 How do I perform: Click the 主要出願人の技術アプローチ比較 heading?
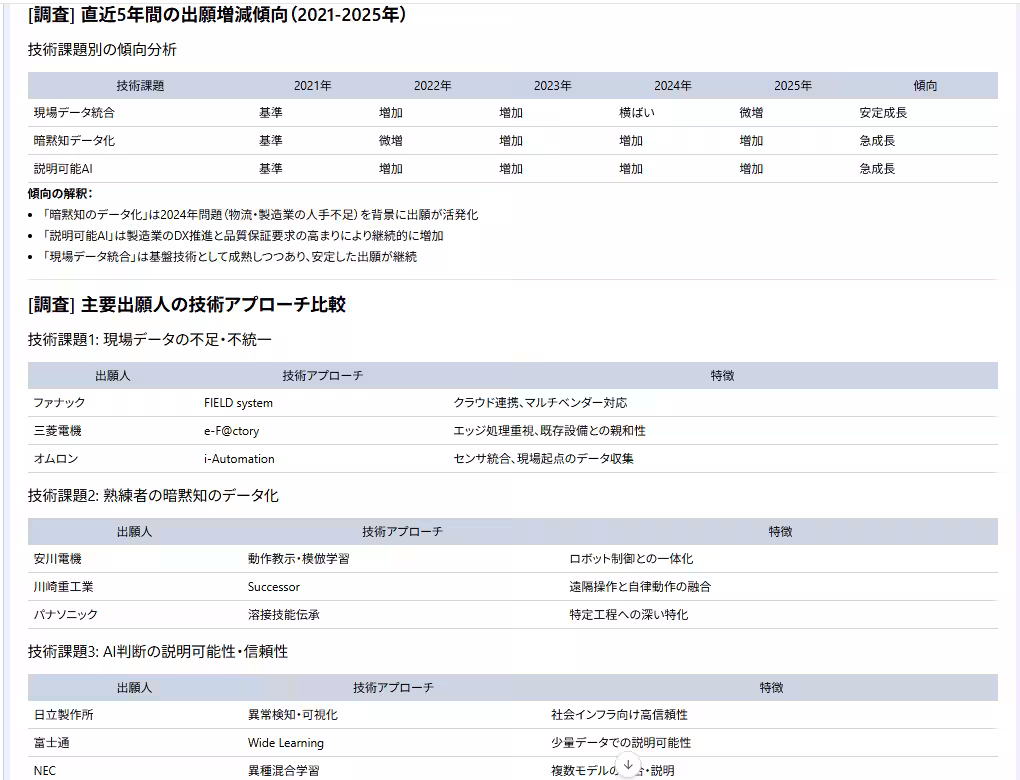187,304
